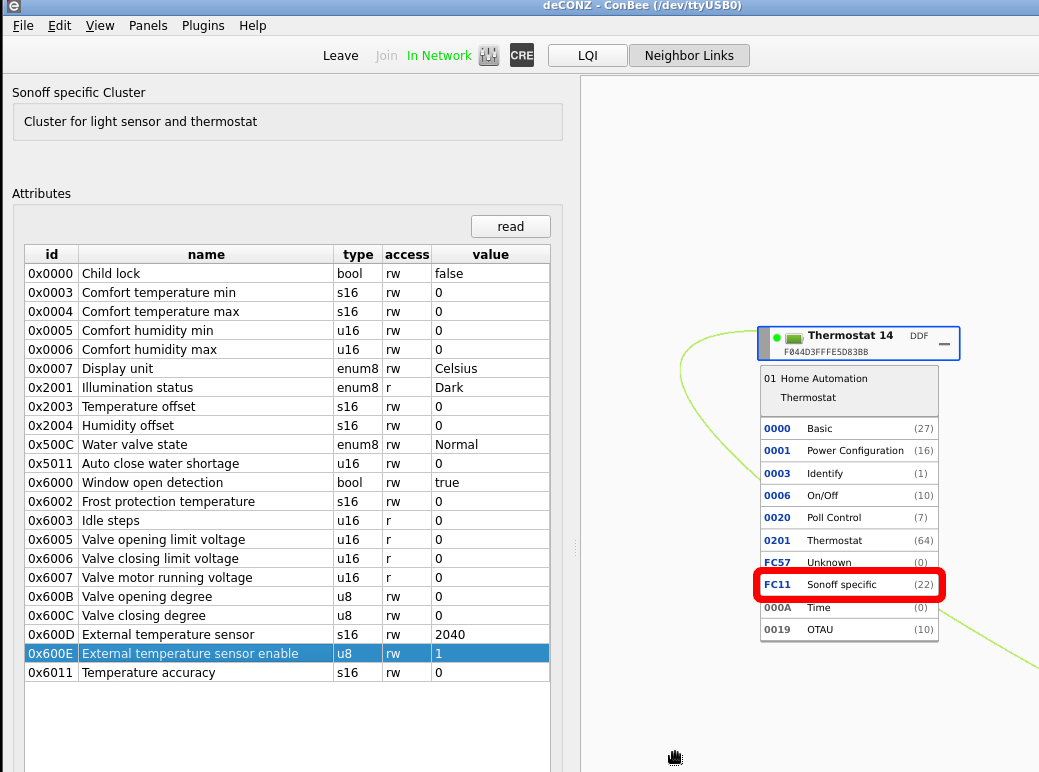Click the Dark value cell
The width and height of the screenshot is (1039, 772).
click(x=490, y=388)
